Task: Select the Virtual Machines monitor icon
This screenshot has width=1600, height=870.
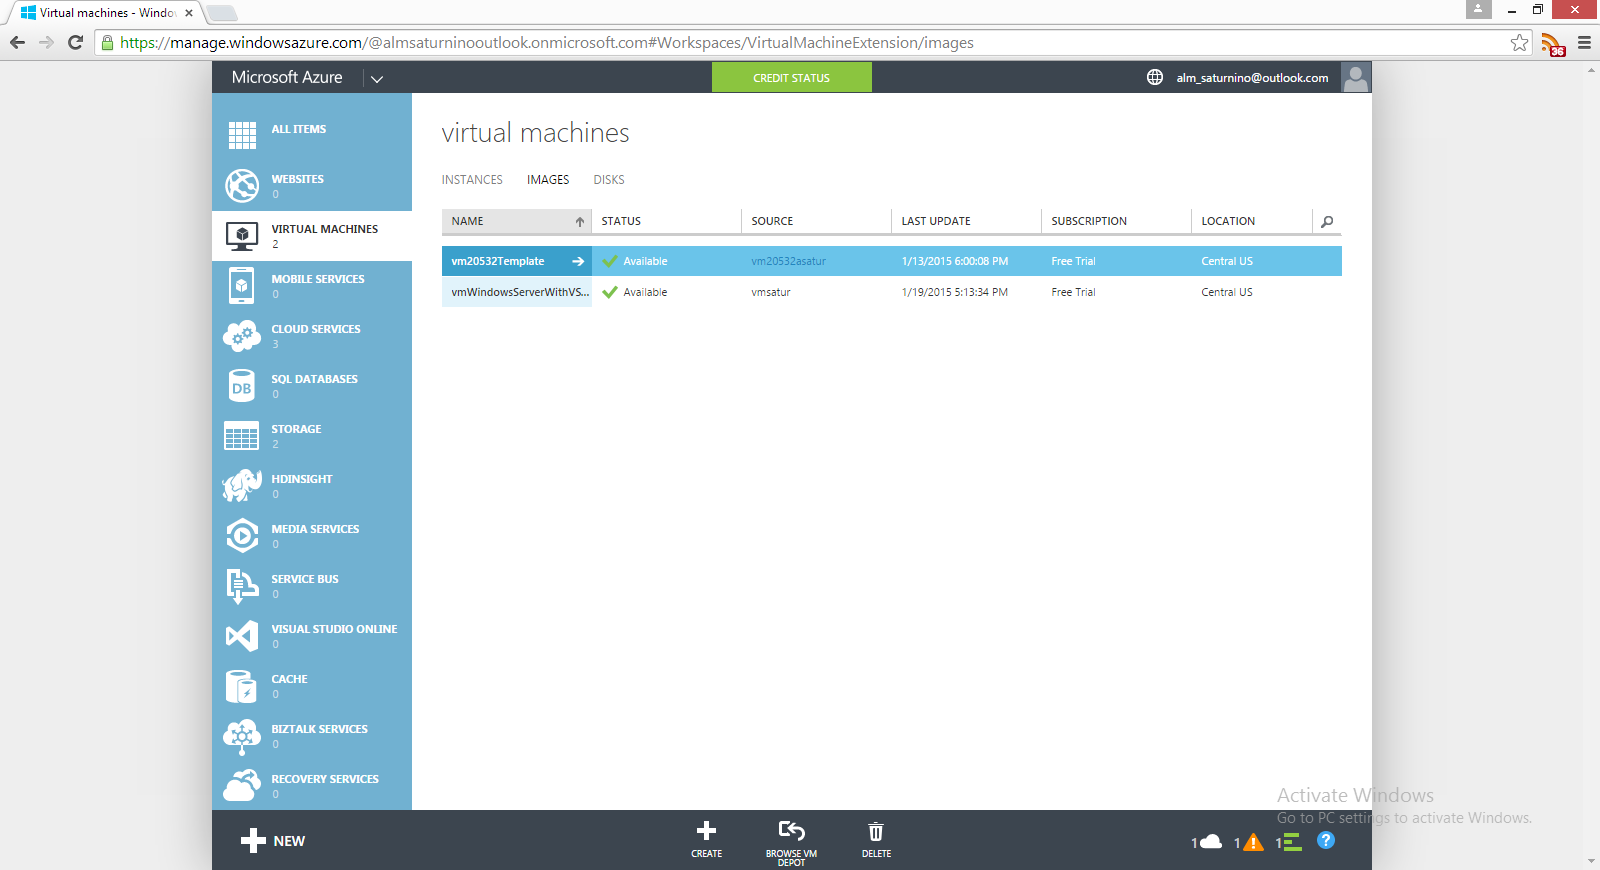Action: click(242, 236)
